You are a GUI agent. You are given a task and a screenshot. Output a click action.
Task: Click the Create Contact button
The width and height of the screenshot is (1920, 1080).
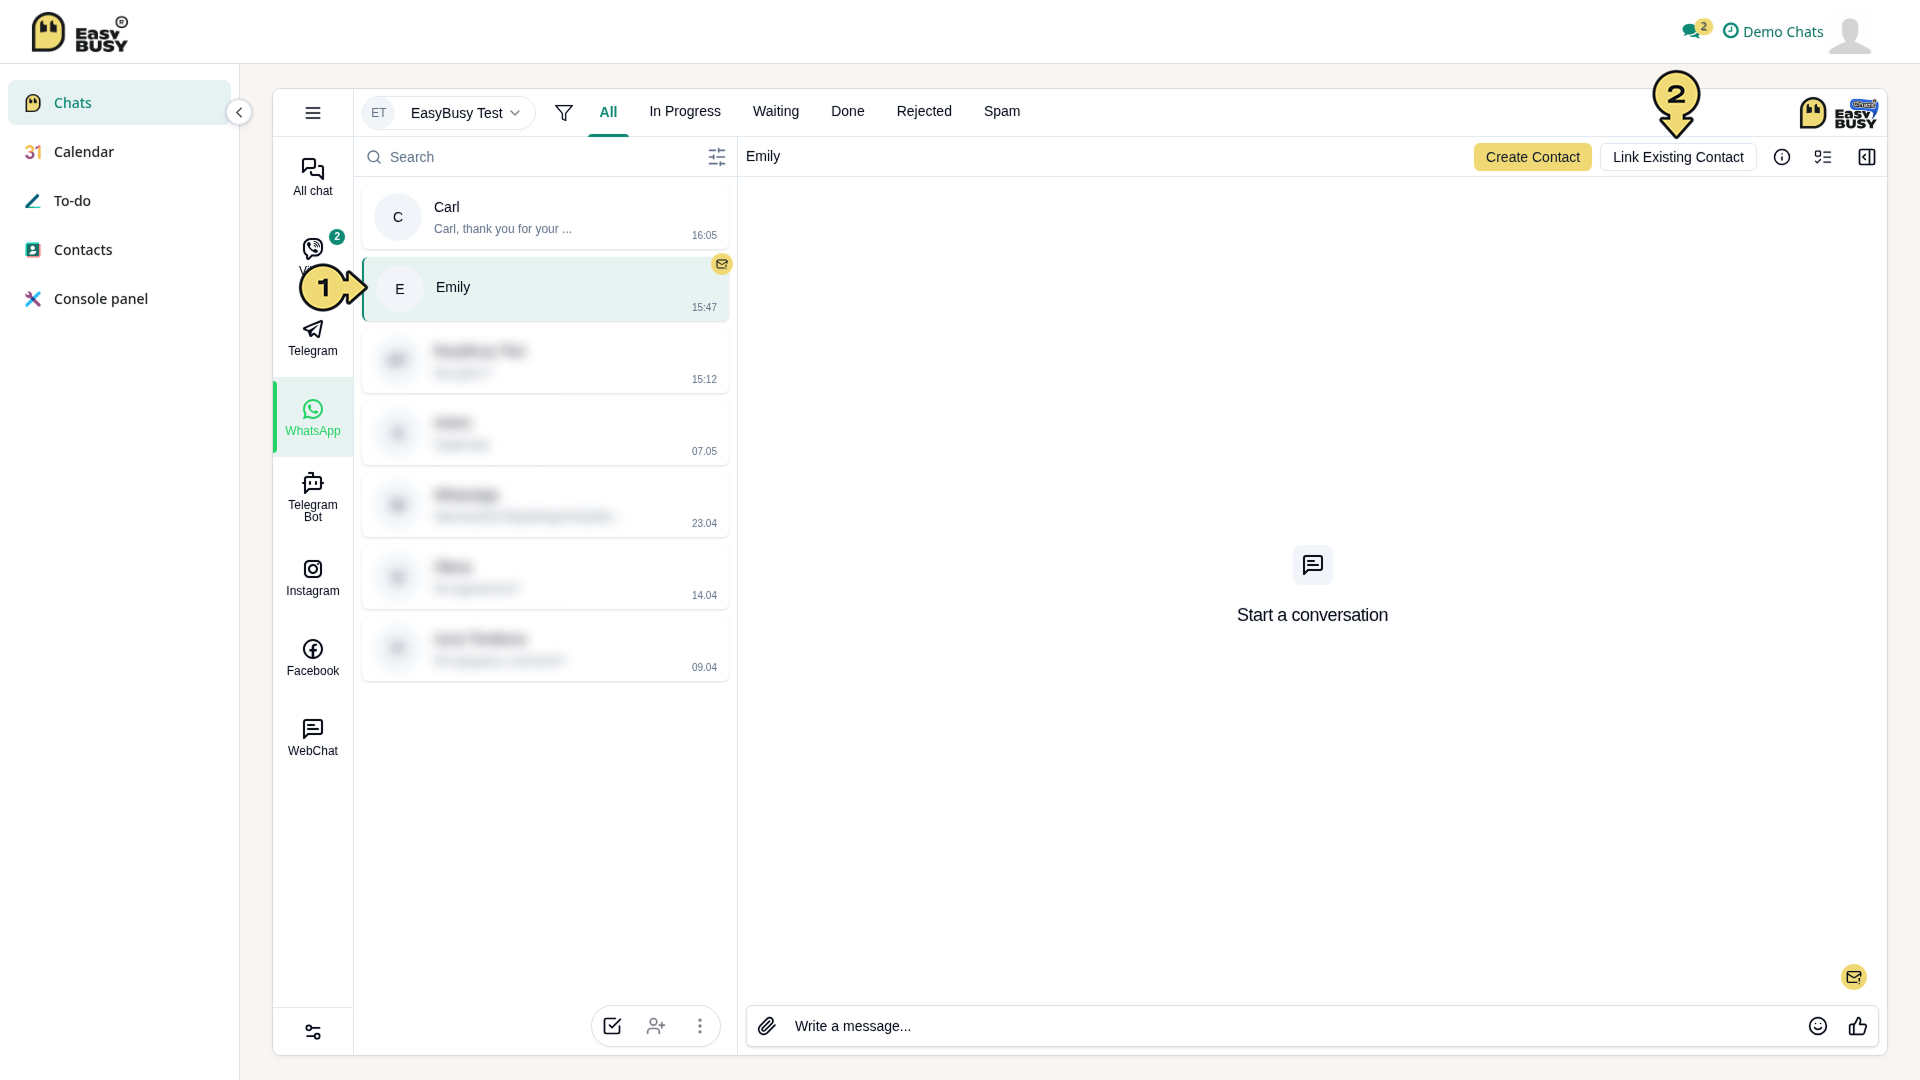(x=1532, y=157)
